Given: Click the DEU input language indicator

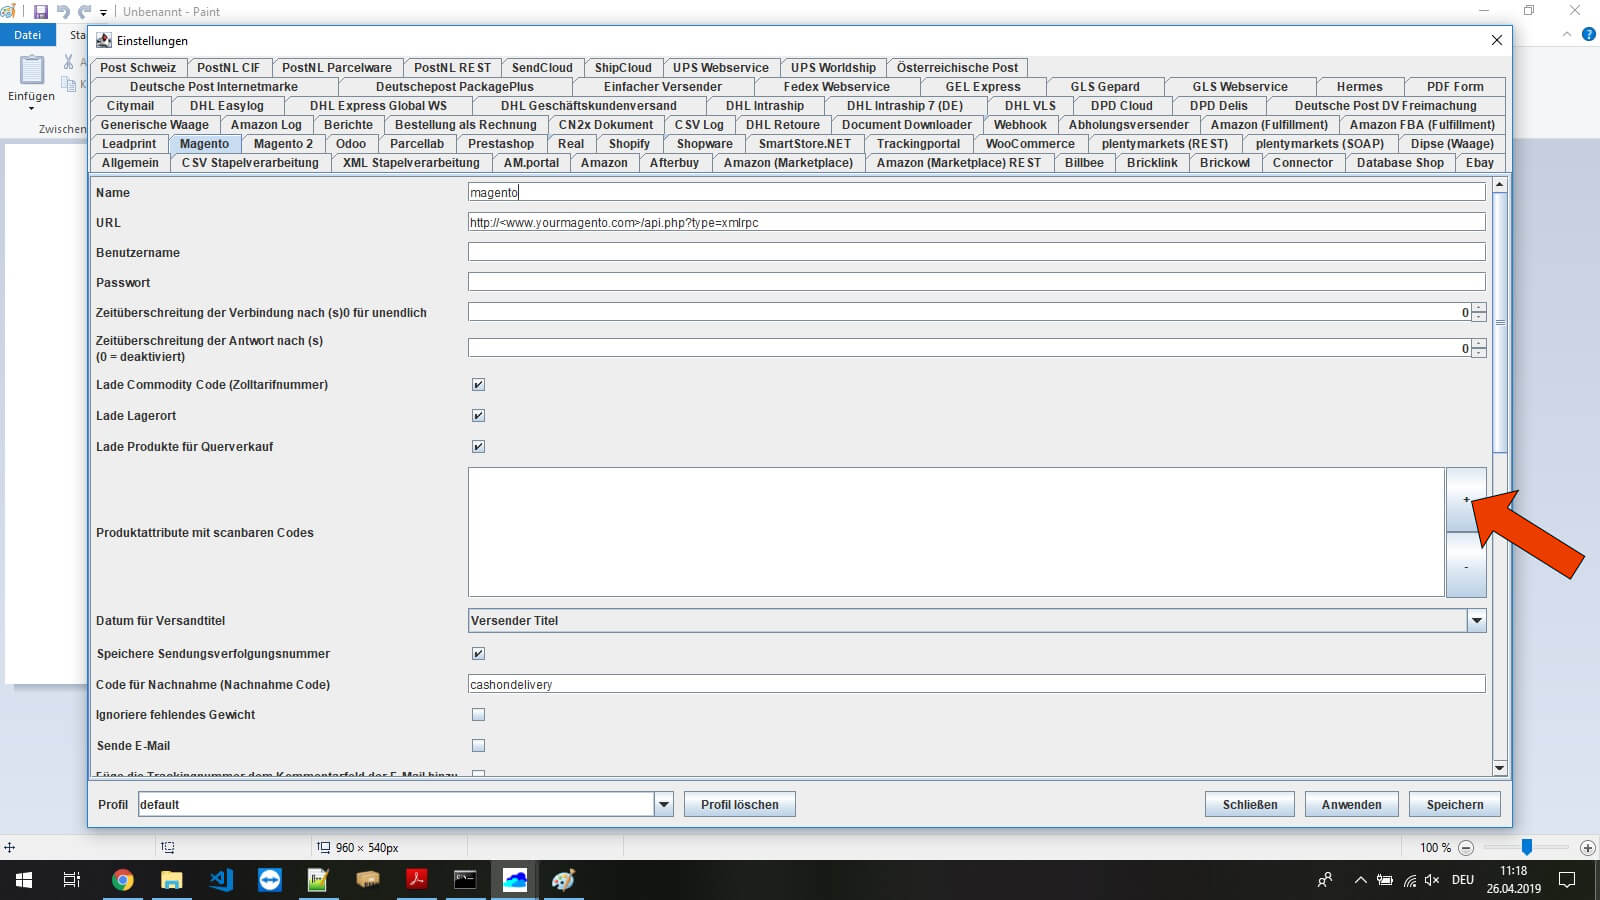Looking at the screenshot, I should [1463, 880].
